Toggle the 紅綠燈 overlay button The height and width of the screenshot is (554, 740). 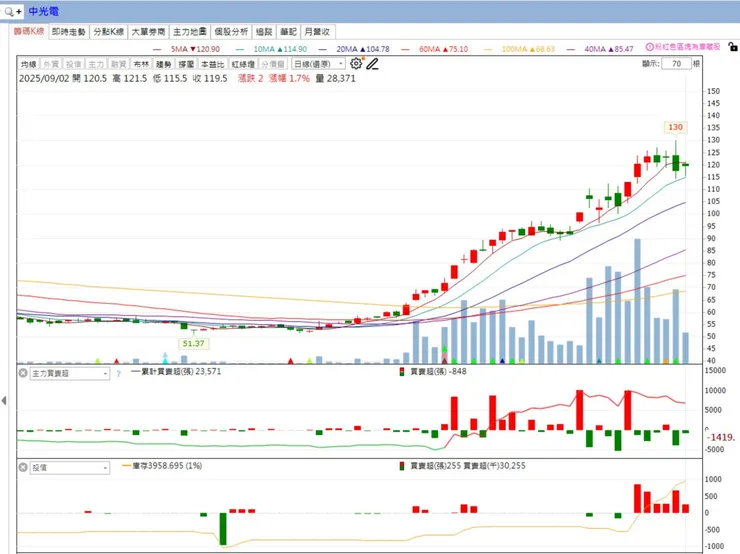[243, 64]
